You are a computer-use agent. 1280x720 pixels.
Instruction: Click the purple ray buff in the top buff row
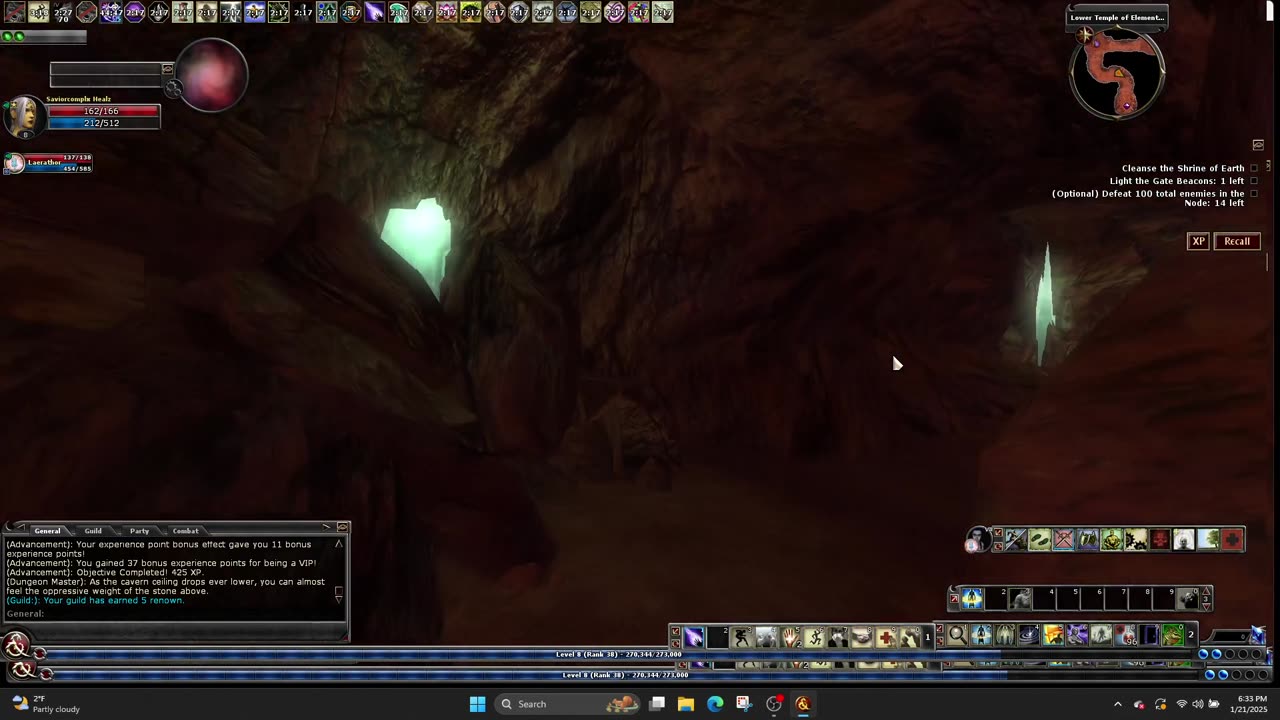(x=375, y=12)
